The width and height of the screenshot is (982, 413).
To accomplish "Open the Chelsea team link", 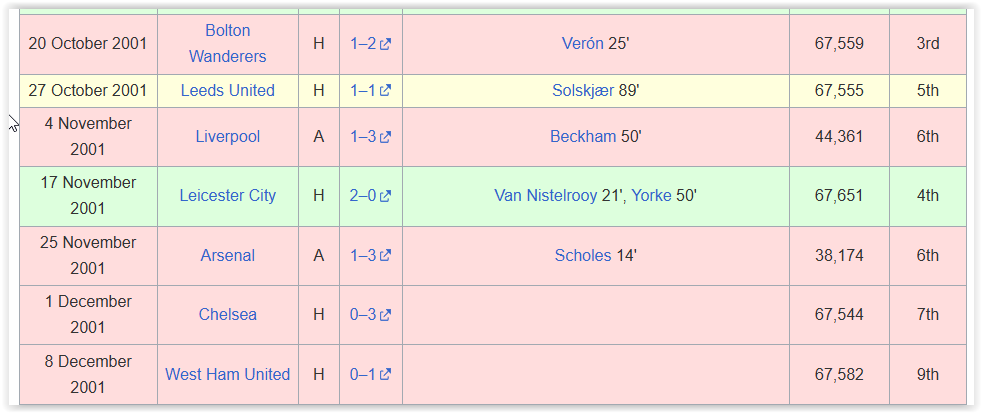I will (x=228, y=314).
